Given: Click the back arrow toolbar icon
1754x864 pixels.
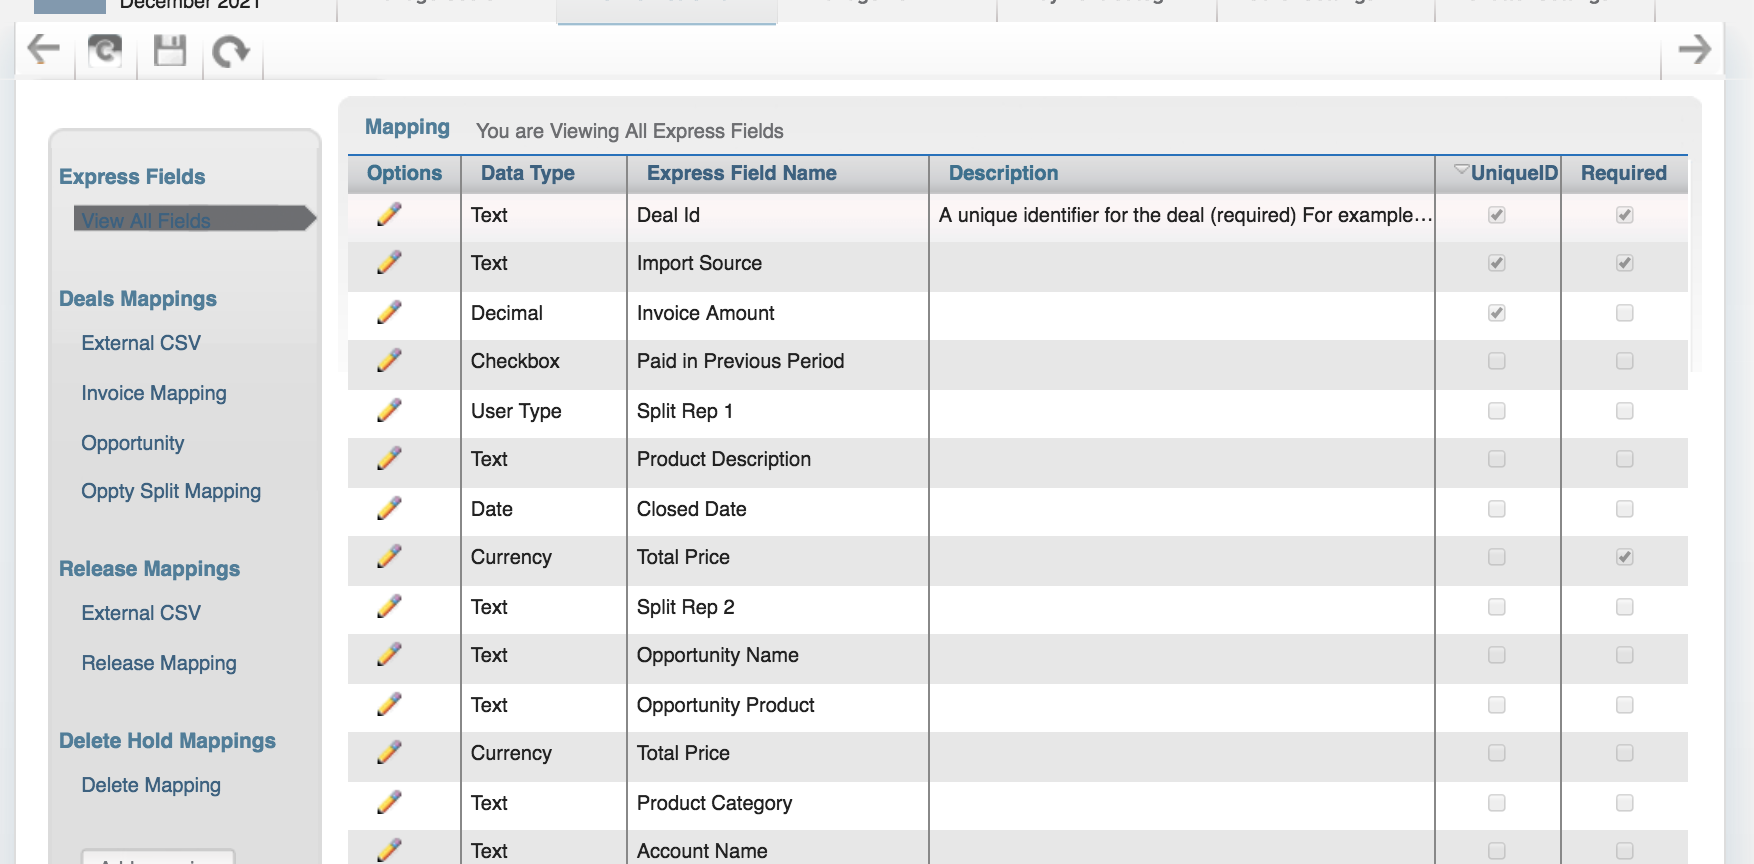Looking at the screenshot, I should [43, 49].
